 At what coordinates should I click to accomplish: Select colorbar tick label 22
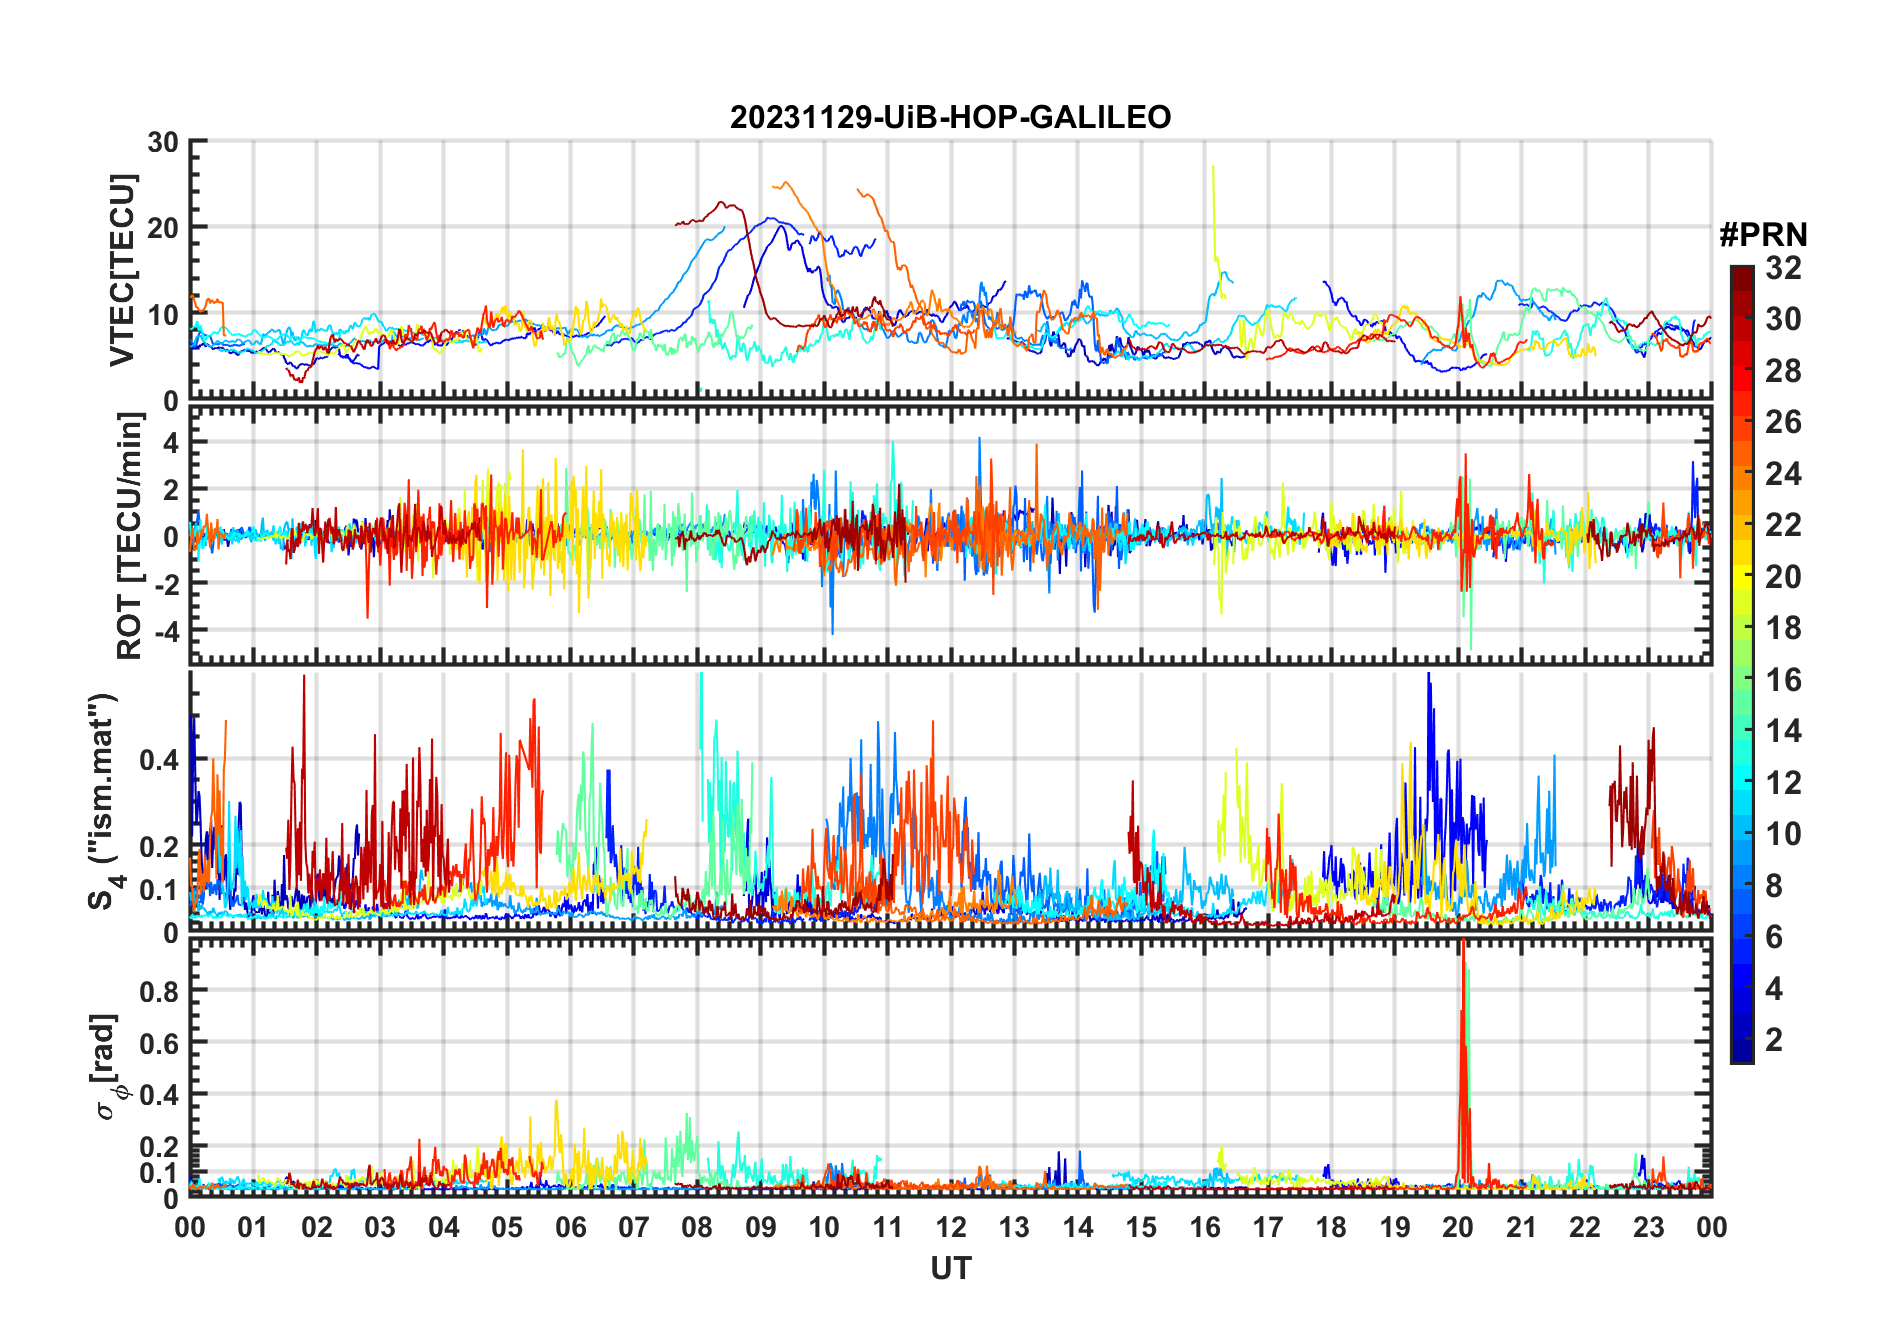click(x=1783, y=525)
